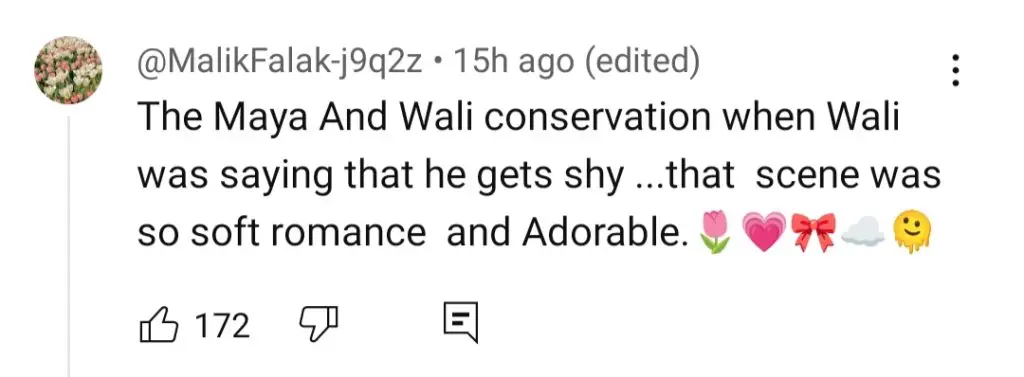Click the text "was saying that he gets shy"

pos(379,177)
